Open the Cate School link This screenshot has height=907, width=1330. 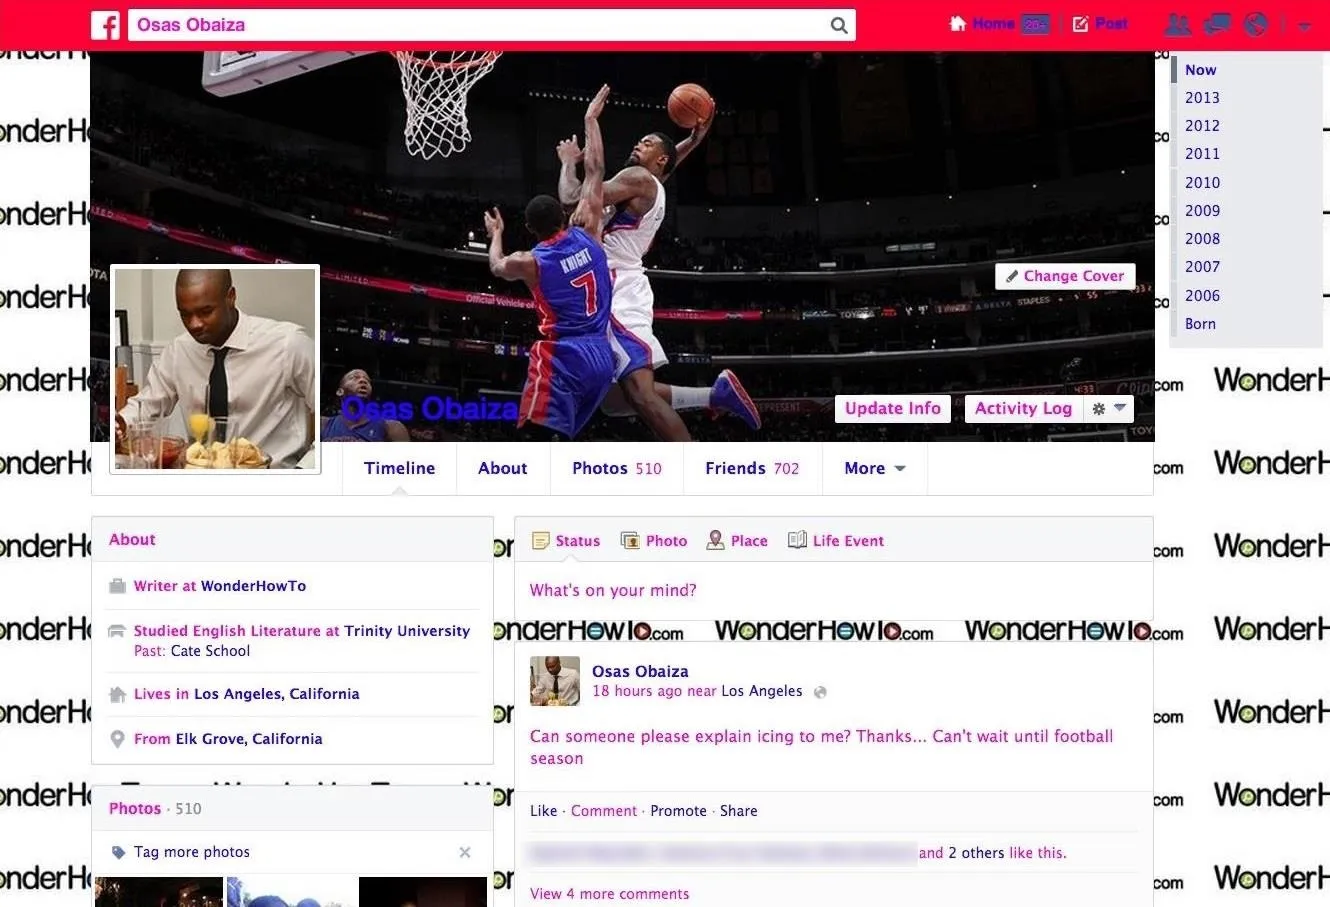(x=210, y=651)
